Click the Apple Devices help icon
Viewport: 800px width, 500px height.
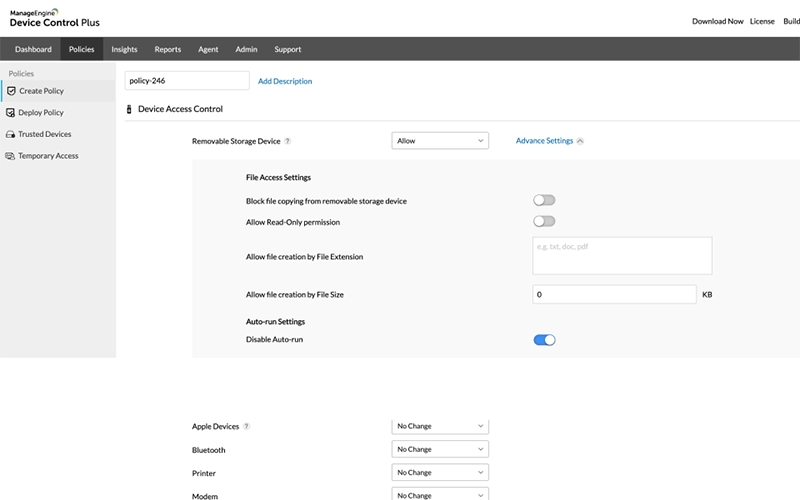pyautogui.click(x=247, y=426)
